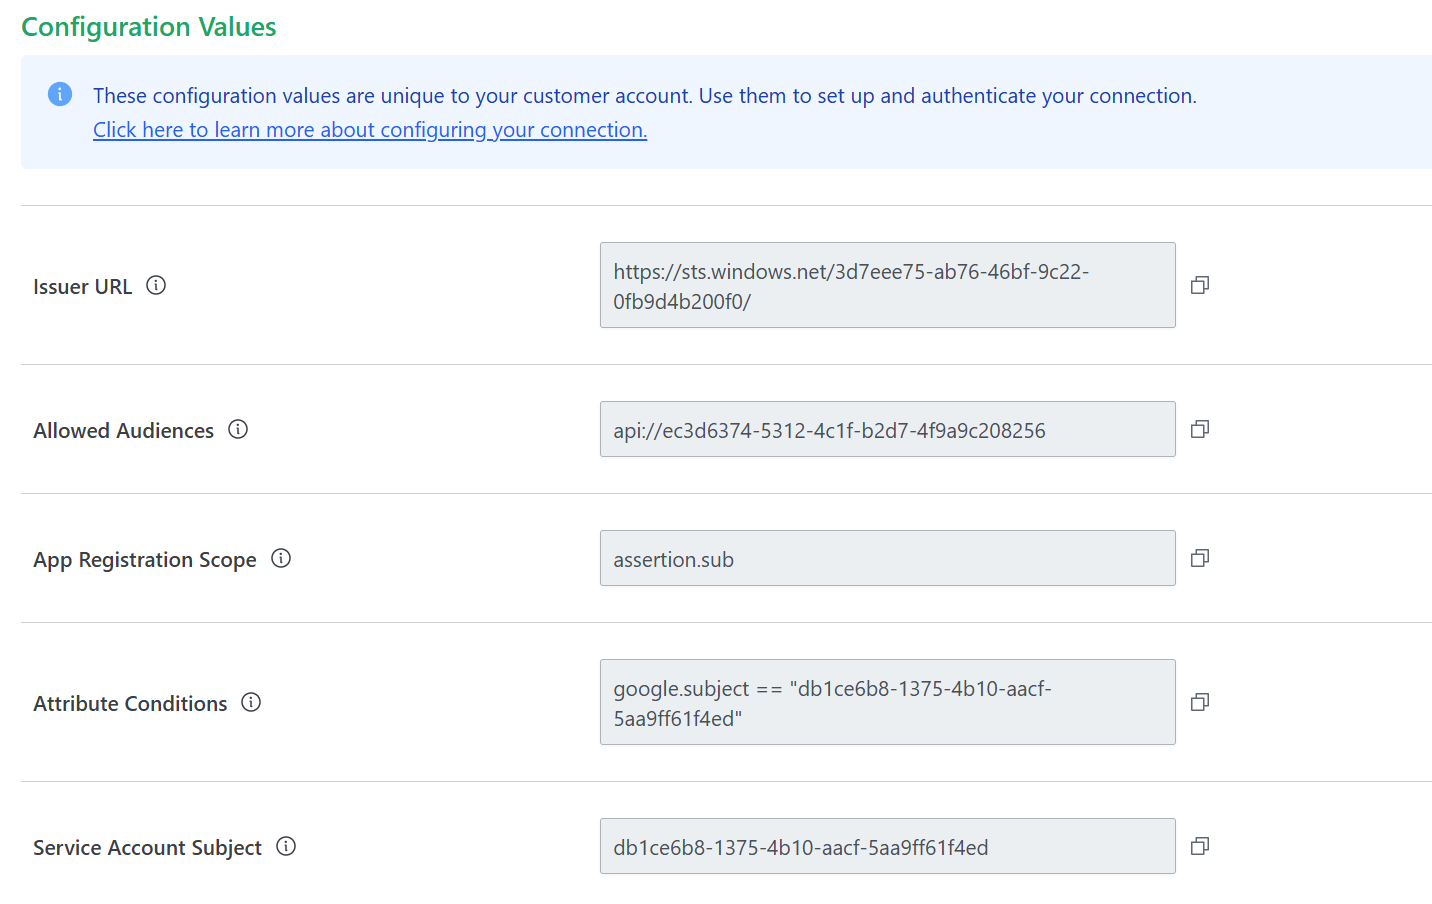Show info tooltip for Service Account Subject

tap(286, 846)
